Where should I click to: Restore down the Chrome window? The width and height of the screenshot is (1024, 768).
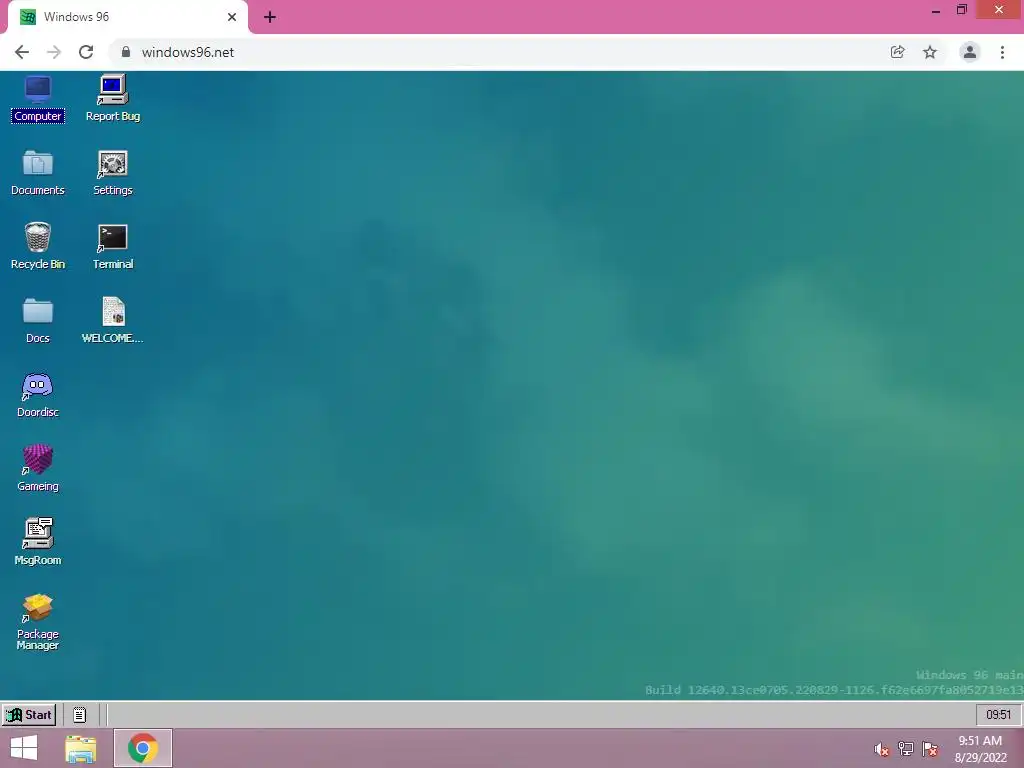[x=962, y=10]
